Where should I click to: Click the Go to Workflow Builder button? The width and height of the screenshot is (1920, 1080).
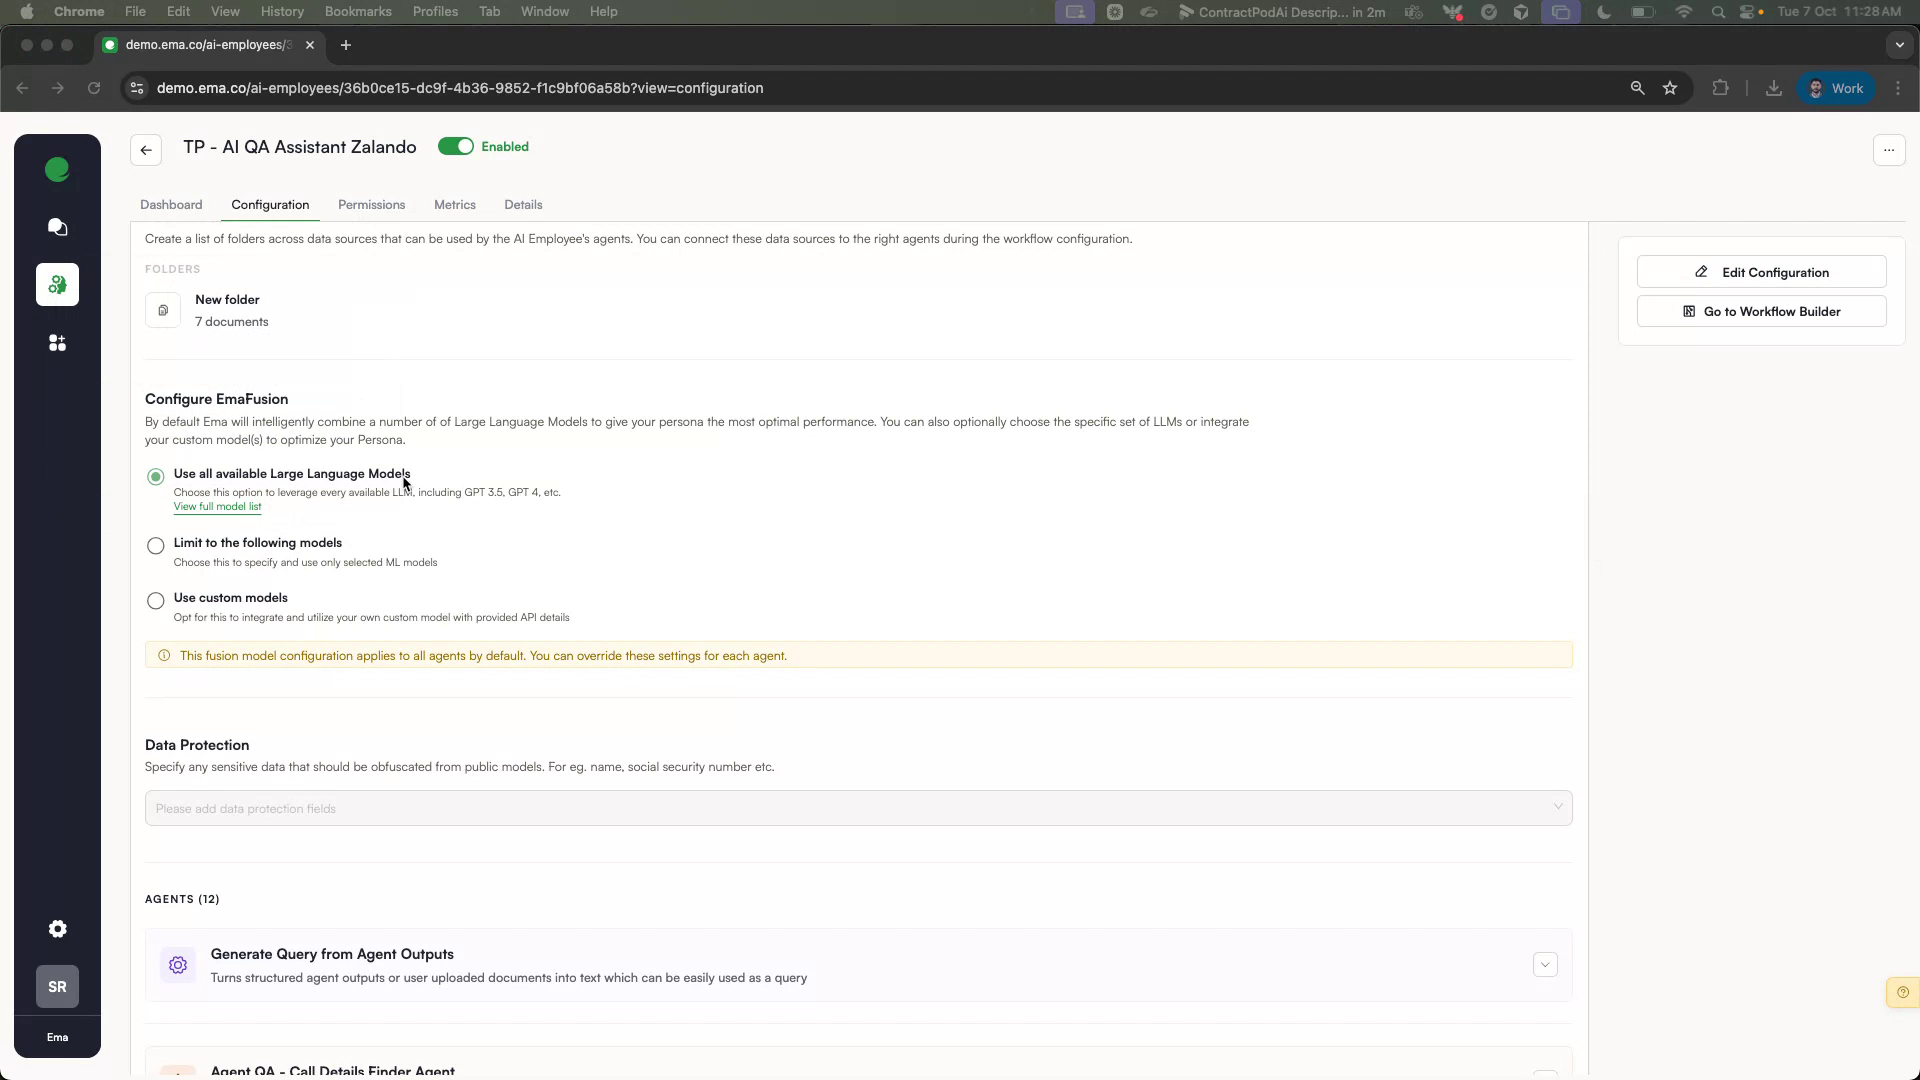[x=1760, y=311]
